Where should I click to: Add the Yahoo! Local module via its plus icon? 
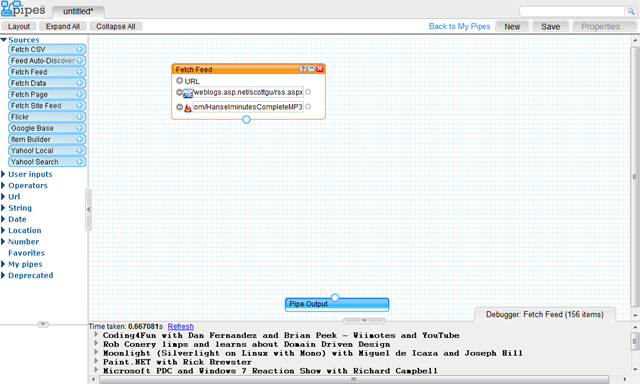click(80, 151)
